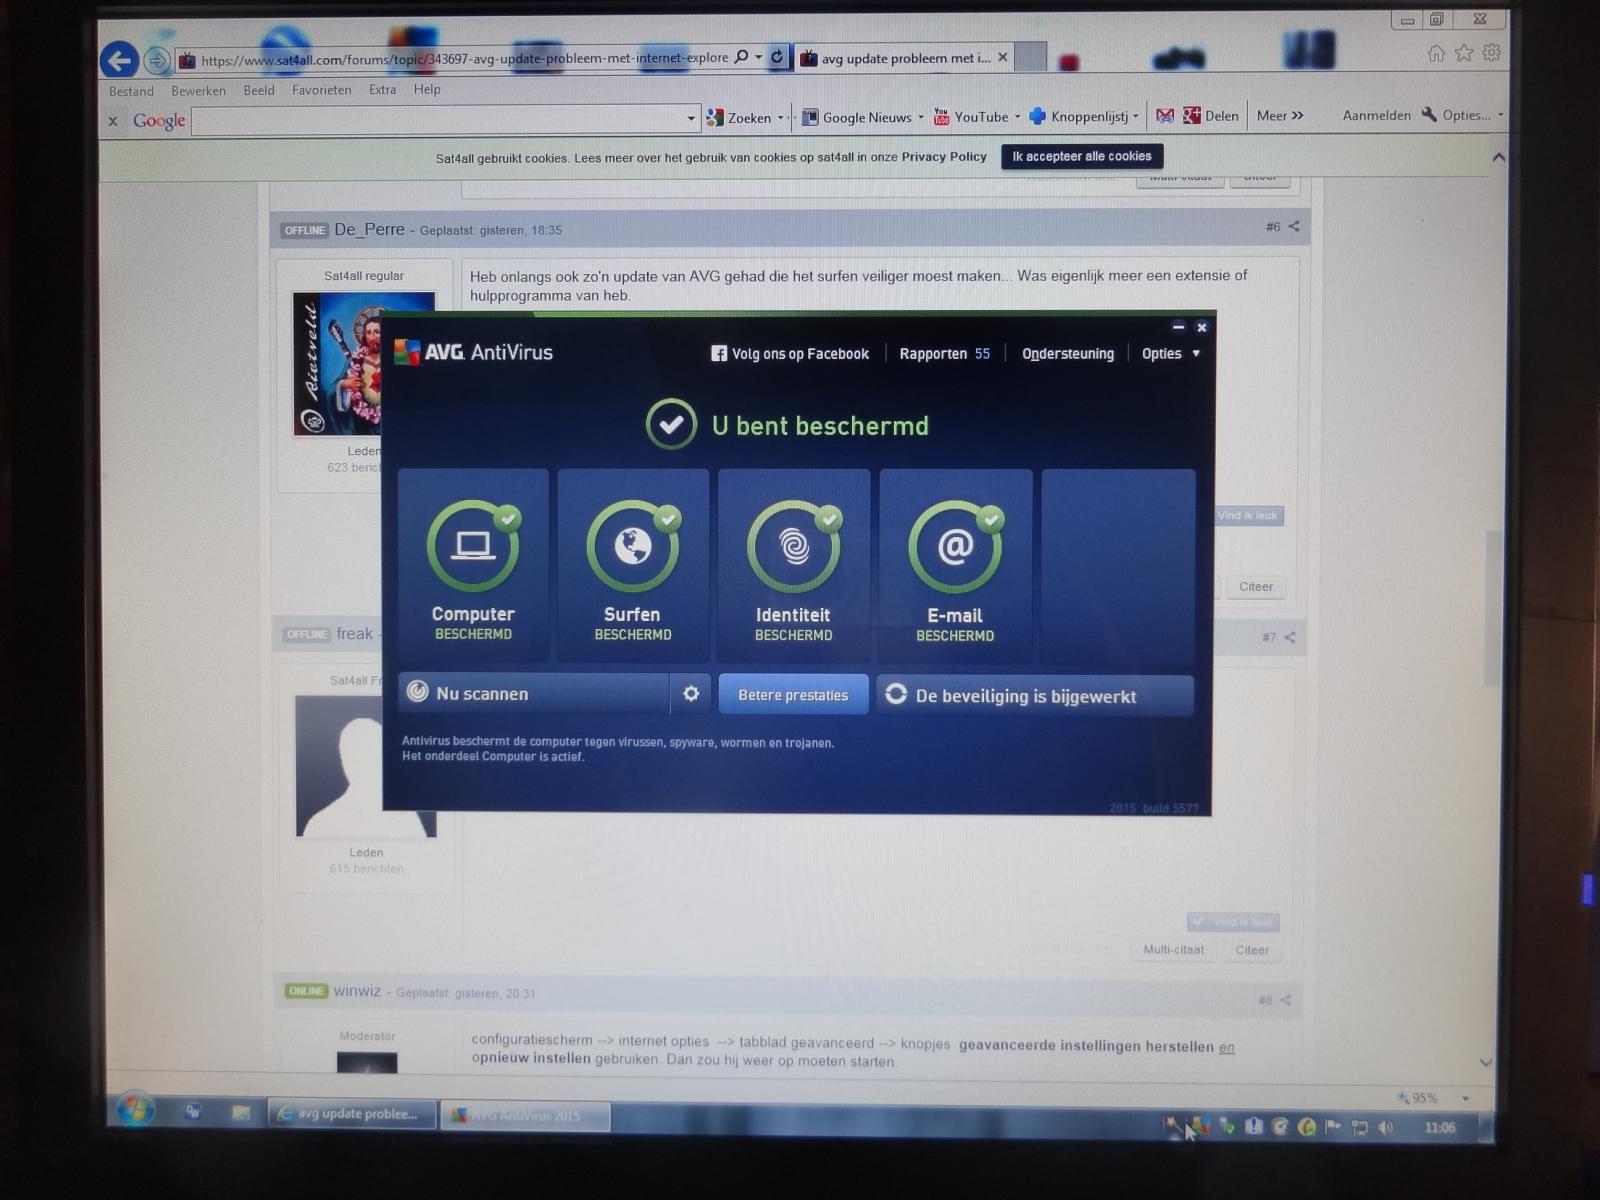Image resolution: width=1600 pixels, height=1200 pixels.
Task: Expand the YouTube dropdown arrow
Action: tap(1018, 117)
